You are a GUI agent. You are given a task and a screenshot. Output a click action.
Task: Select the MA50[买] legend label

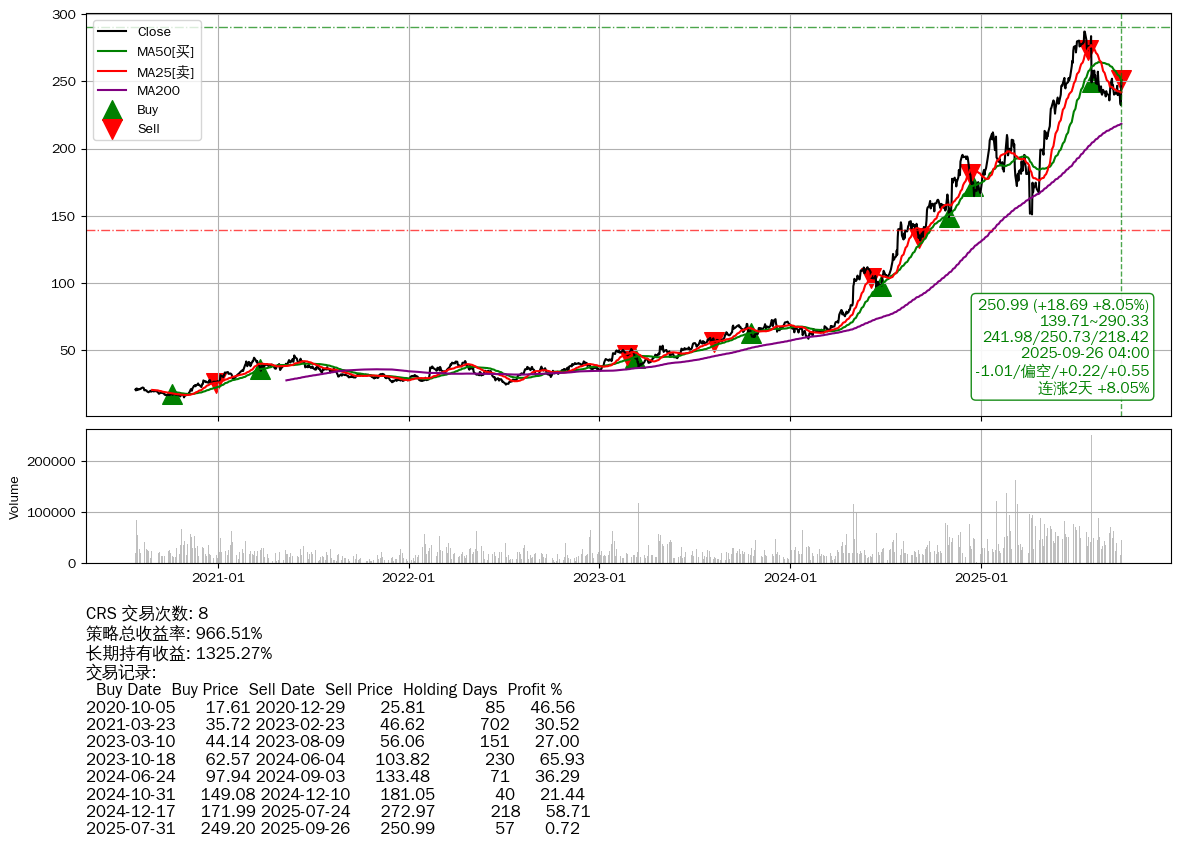[166, 51]
